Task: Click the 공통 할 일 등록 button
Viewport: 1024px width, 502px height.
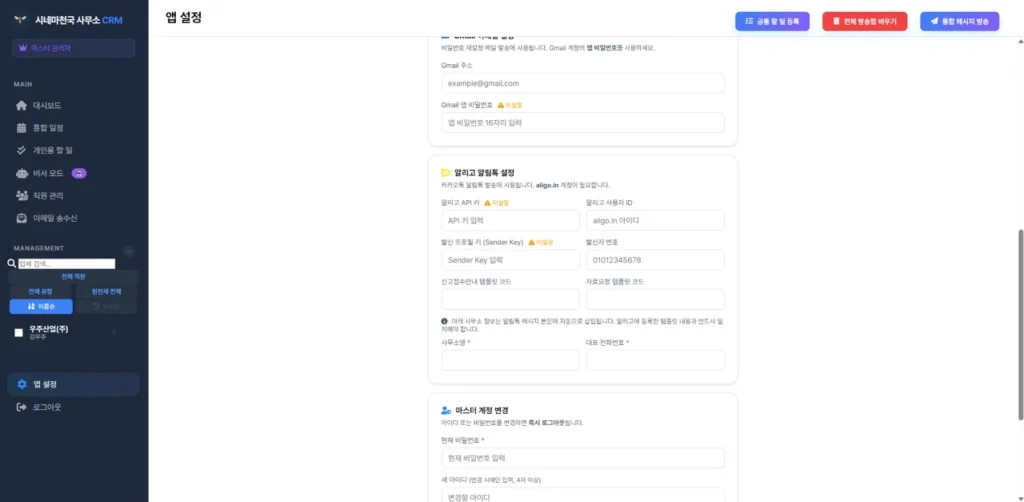Action: pyautogui.click(x=774, y=20)
